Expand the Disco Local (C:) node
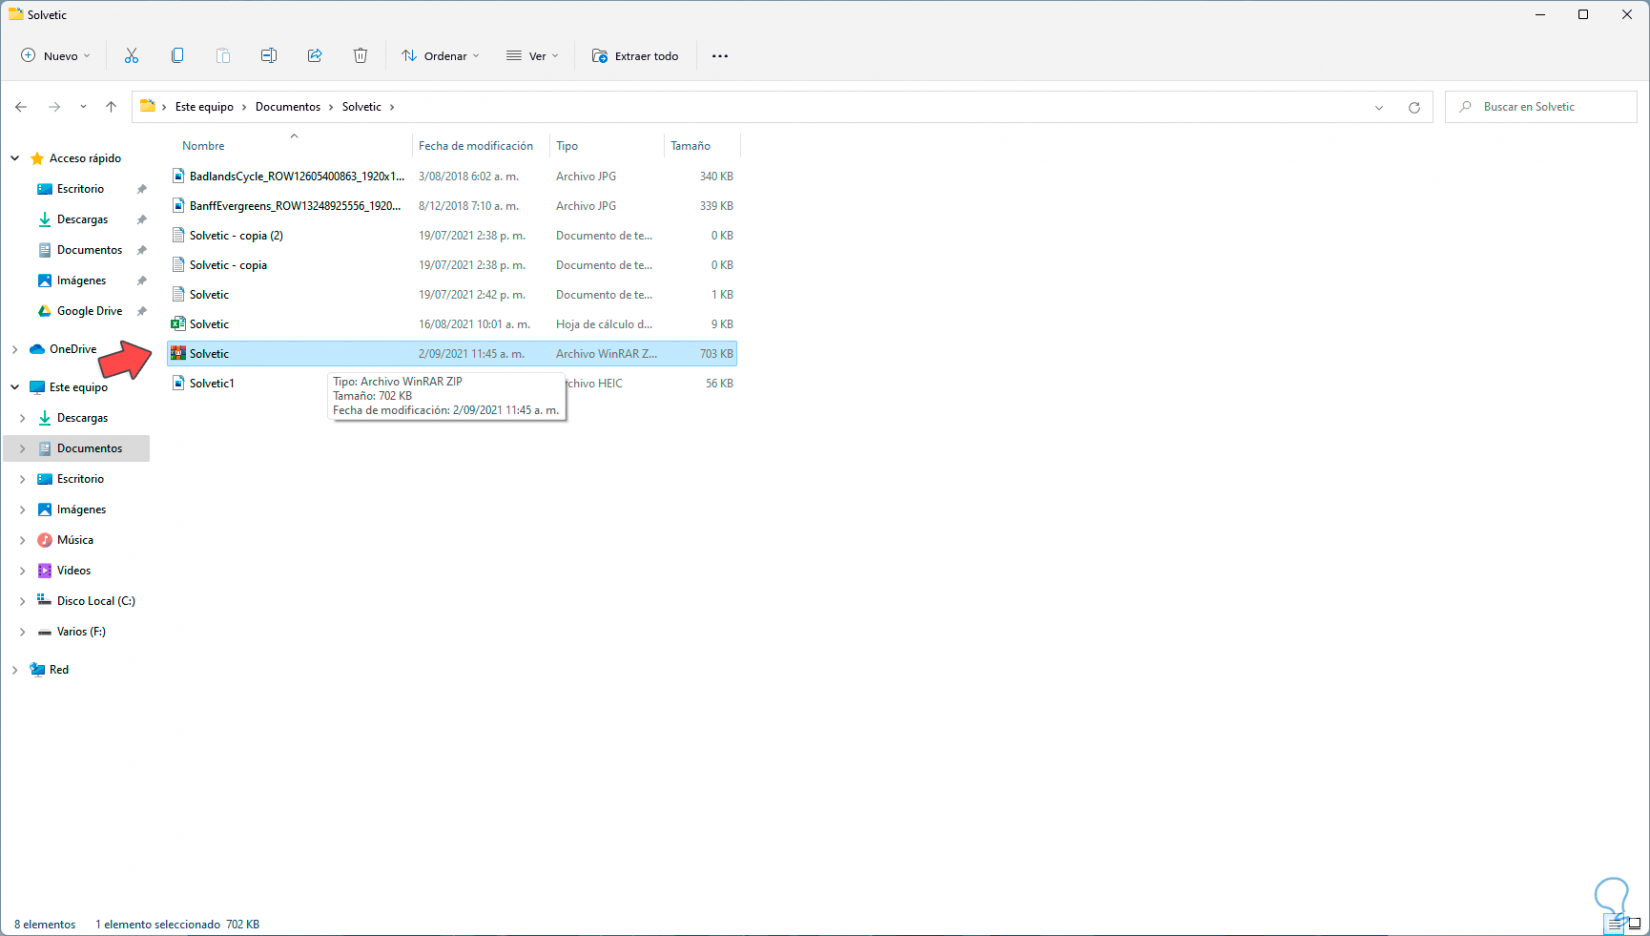Viewport: 1650px width, 936px height. pos(22,601)
